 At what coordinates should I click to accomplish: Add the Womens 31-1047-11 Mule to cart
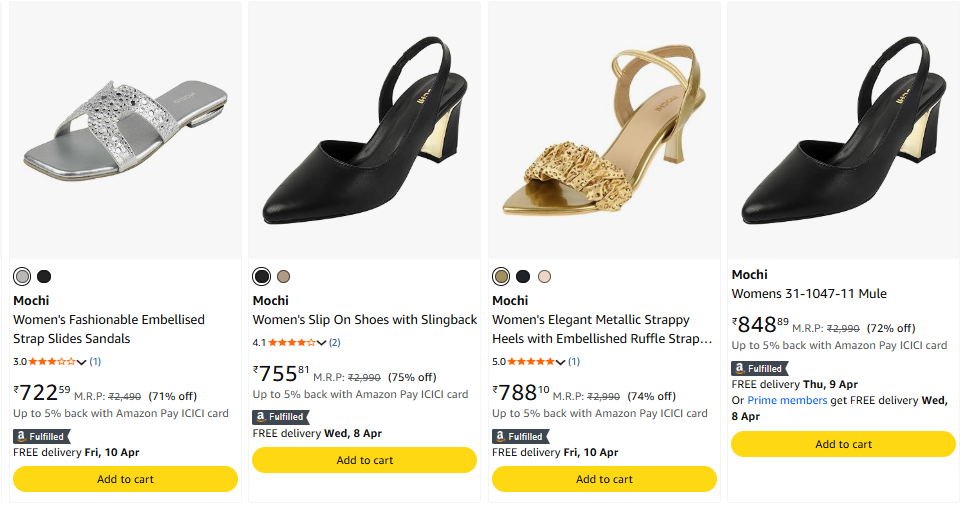click(x=843, y=444)
